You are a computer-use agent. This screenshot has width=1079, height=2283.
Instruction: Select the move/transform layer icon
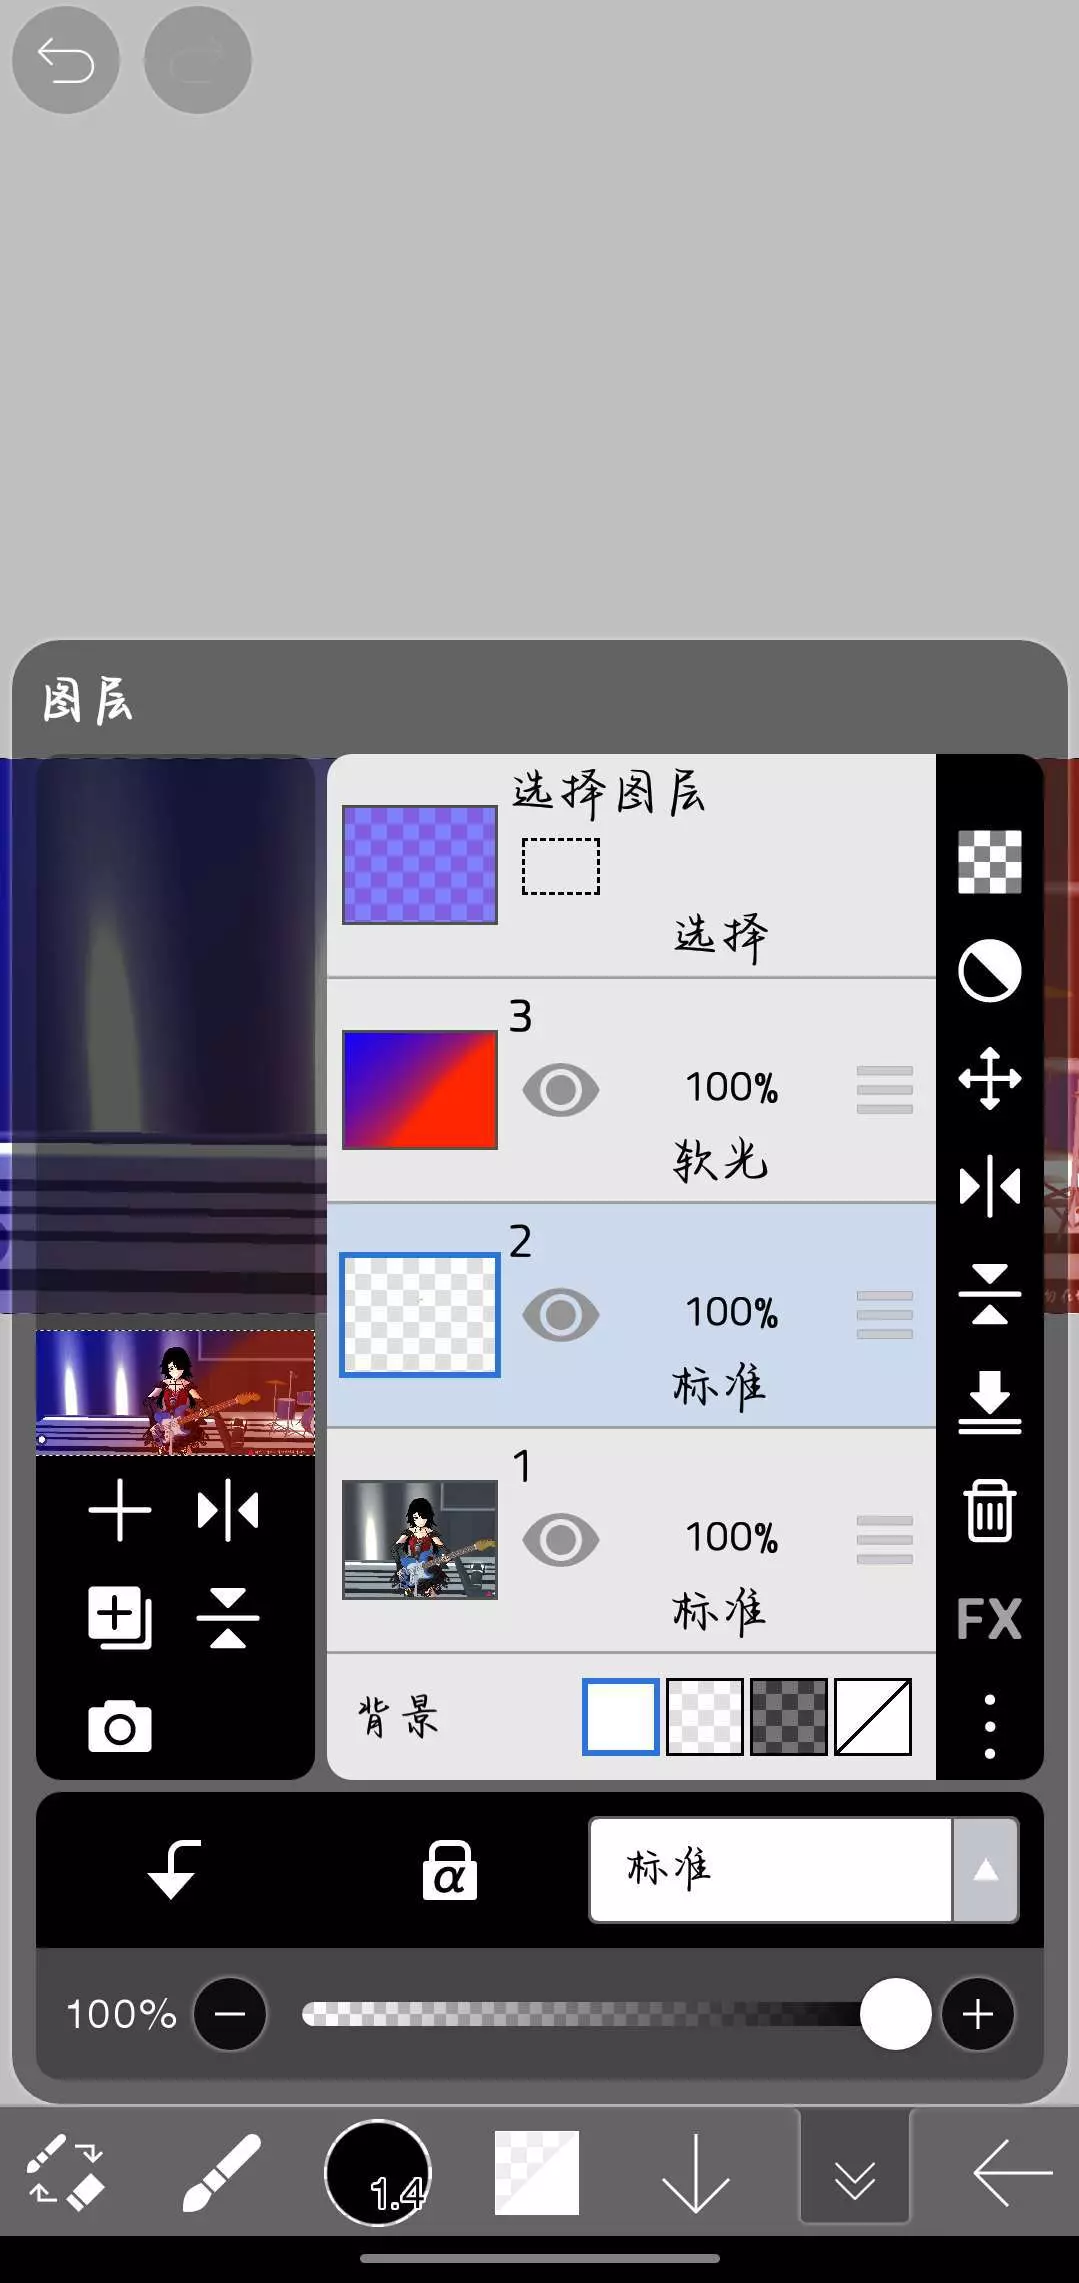989,1079
